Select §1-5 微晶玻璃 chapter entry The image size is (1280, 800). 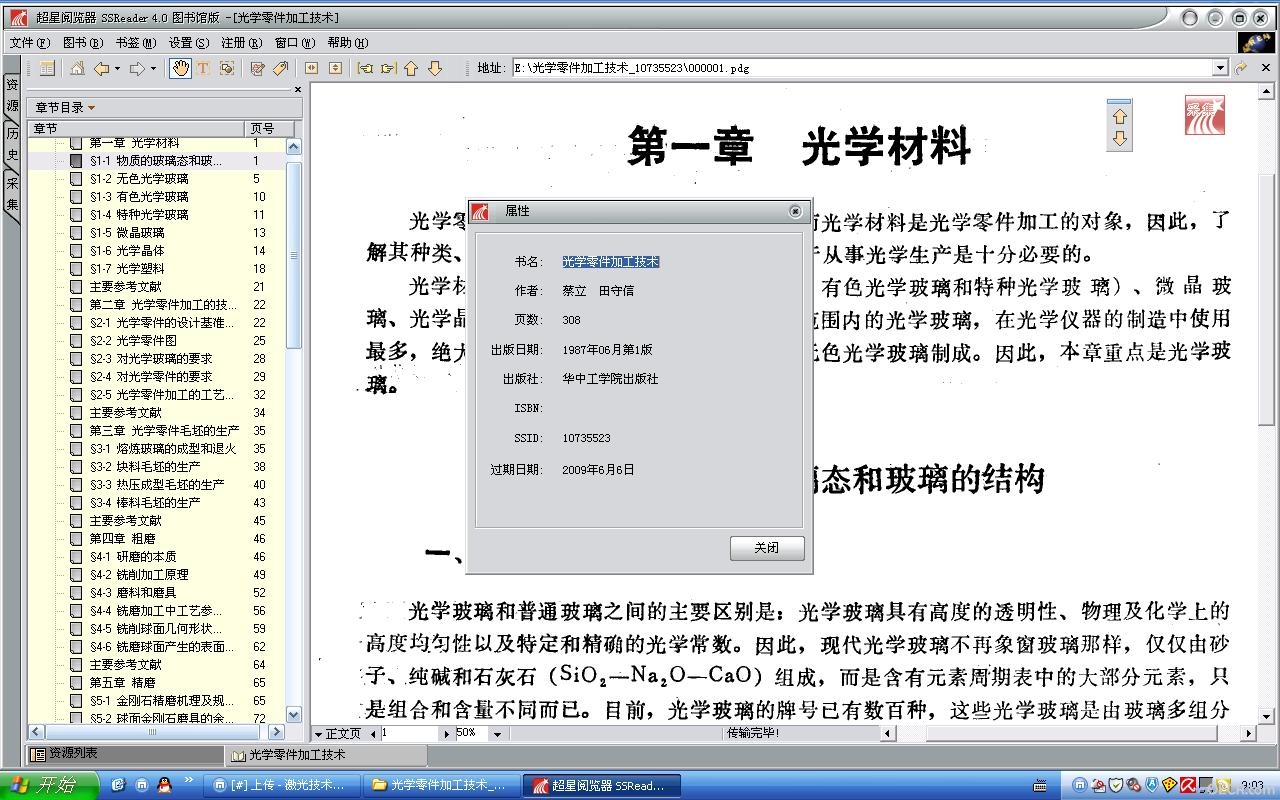coord(127,233)
